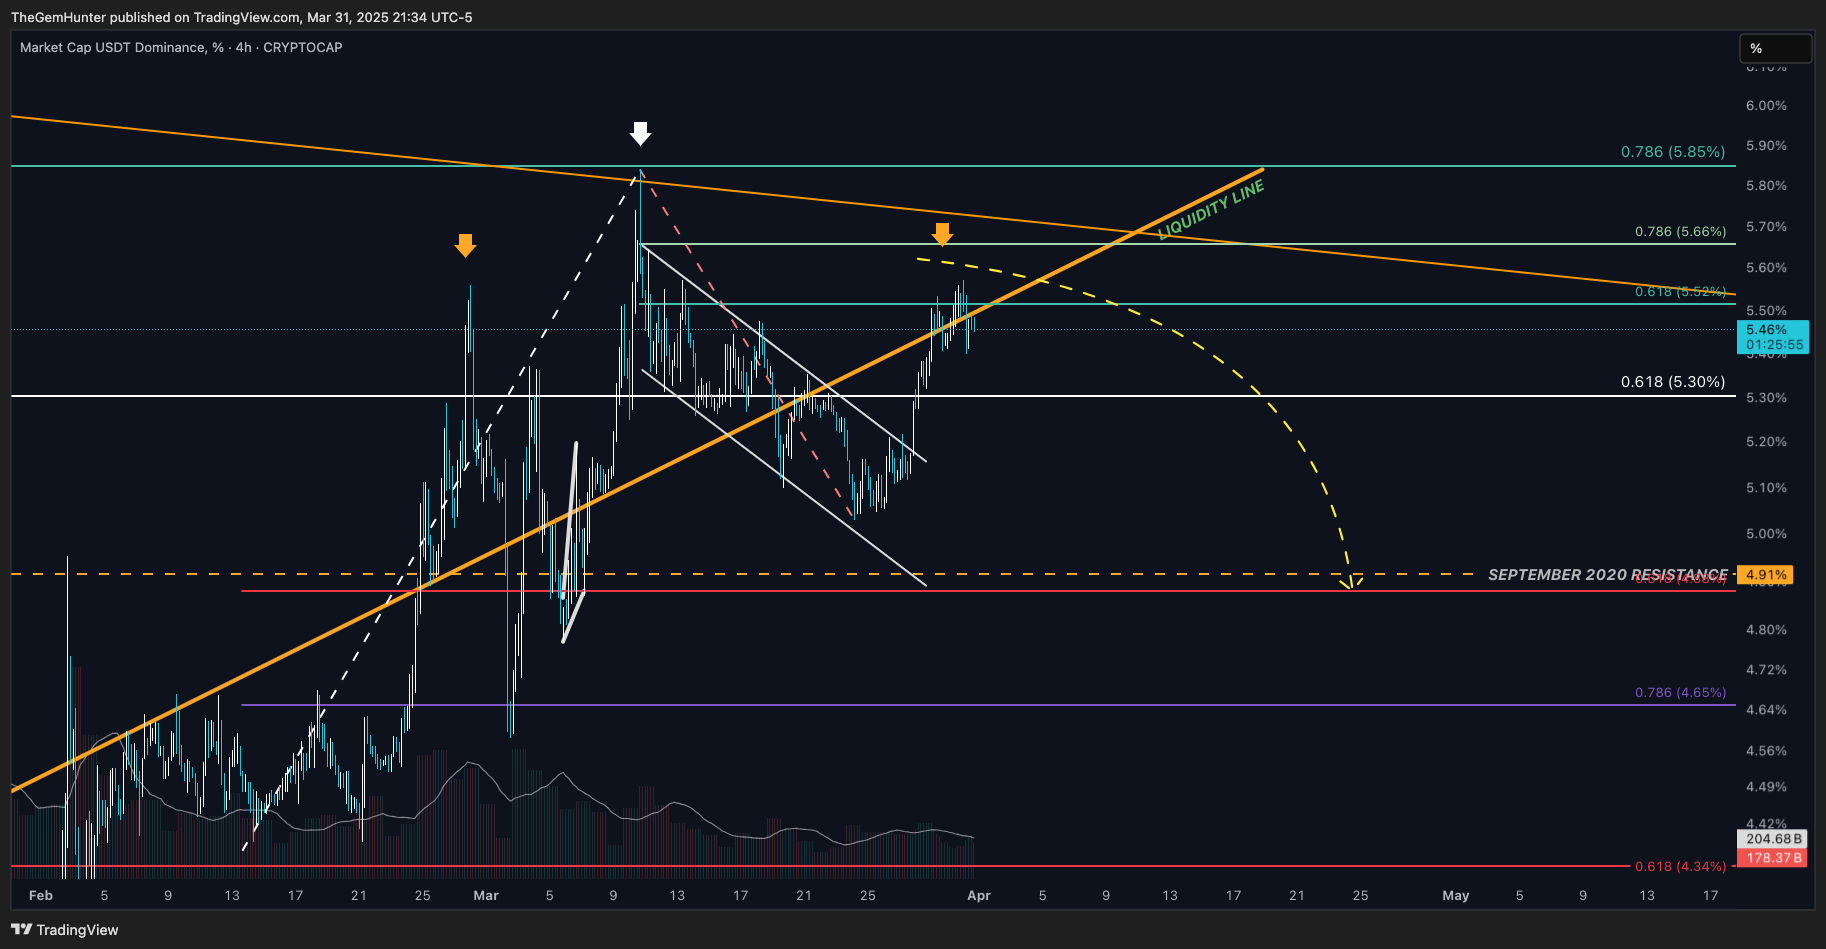Click the Market Cap USDT Dominance chart title
Viewport: 1826px width, 949px height.
pos(181,47)
